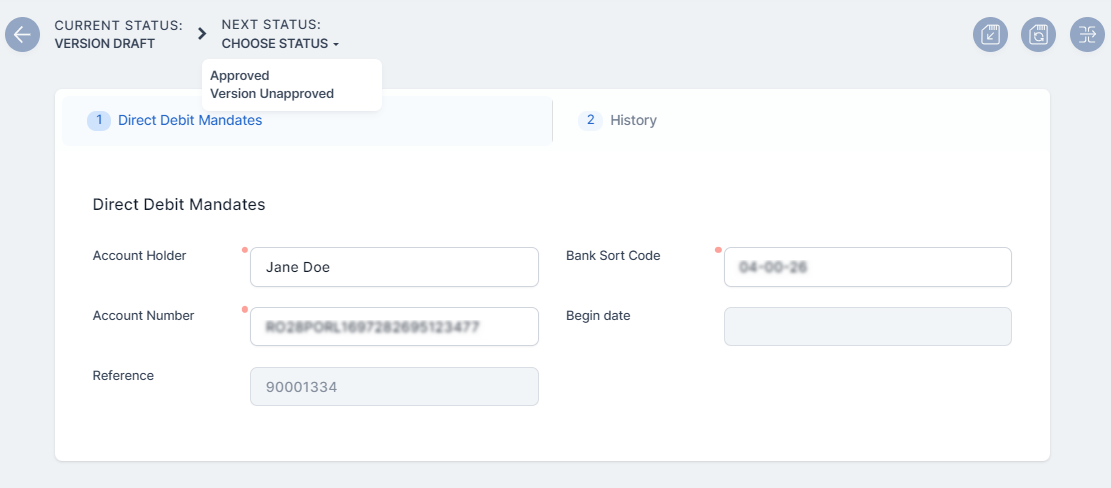Viewport: 1111px width, 488px height.
Task: Click the Direct Debit Mandates section heading
Action: point(179,204)
